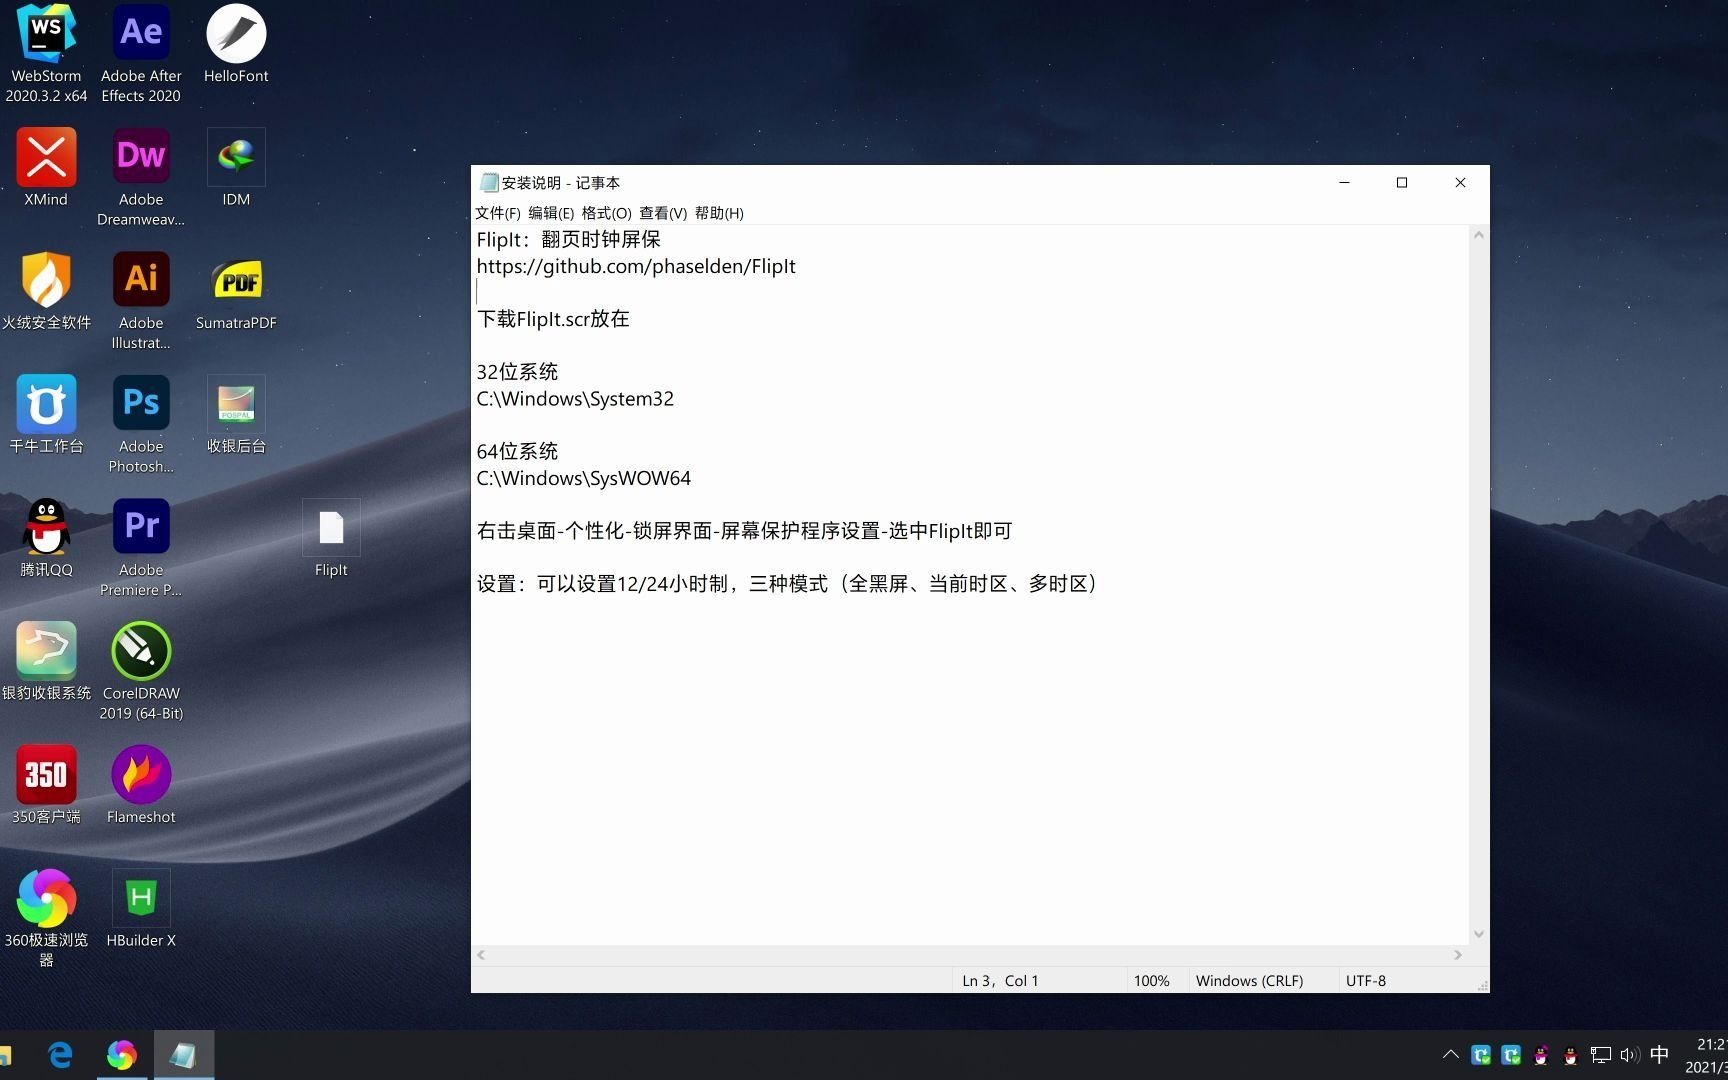Screen dimensions: 1728x1080
Task: Click the purple-scarf QQ tray icon
Action: 1541,1055
